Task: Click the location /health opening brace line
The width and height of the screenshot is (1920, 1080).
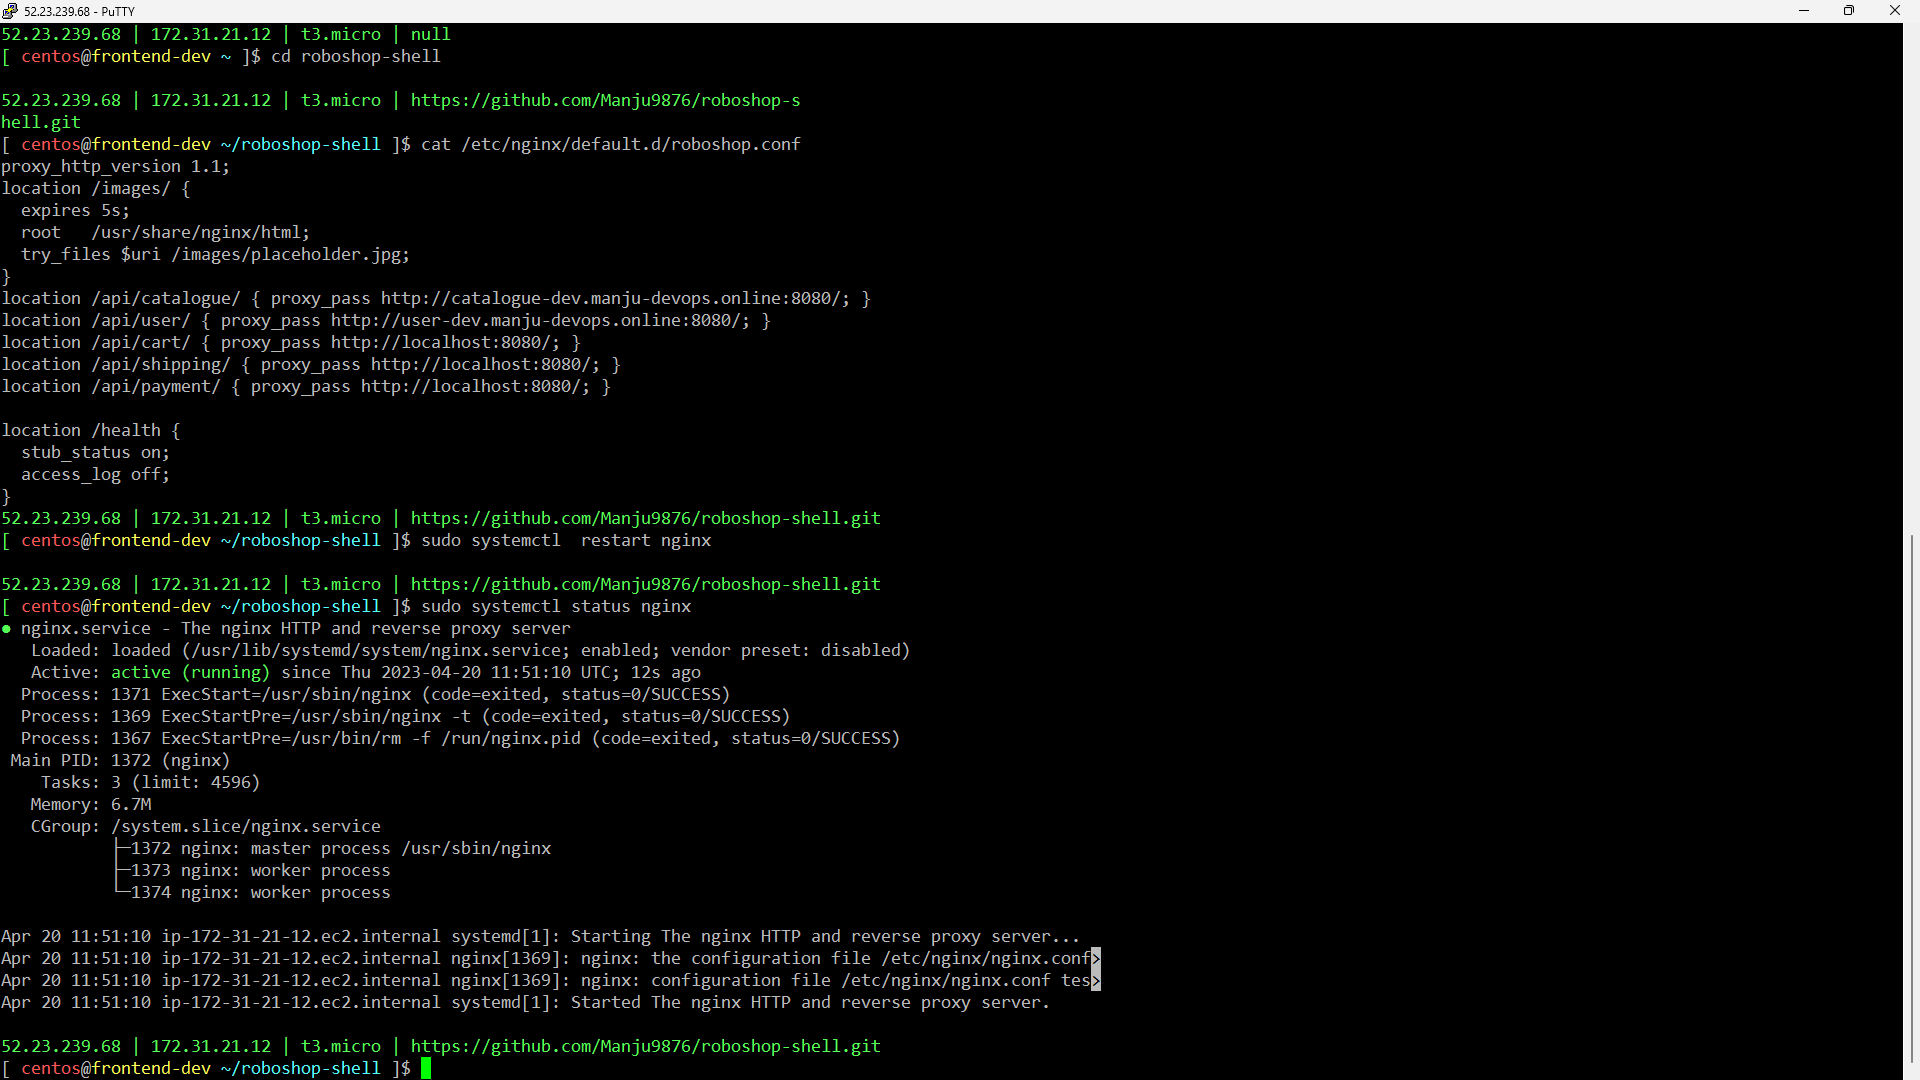Action: point(92,429)
